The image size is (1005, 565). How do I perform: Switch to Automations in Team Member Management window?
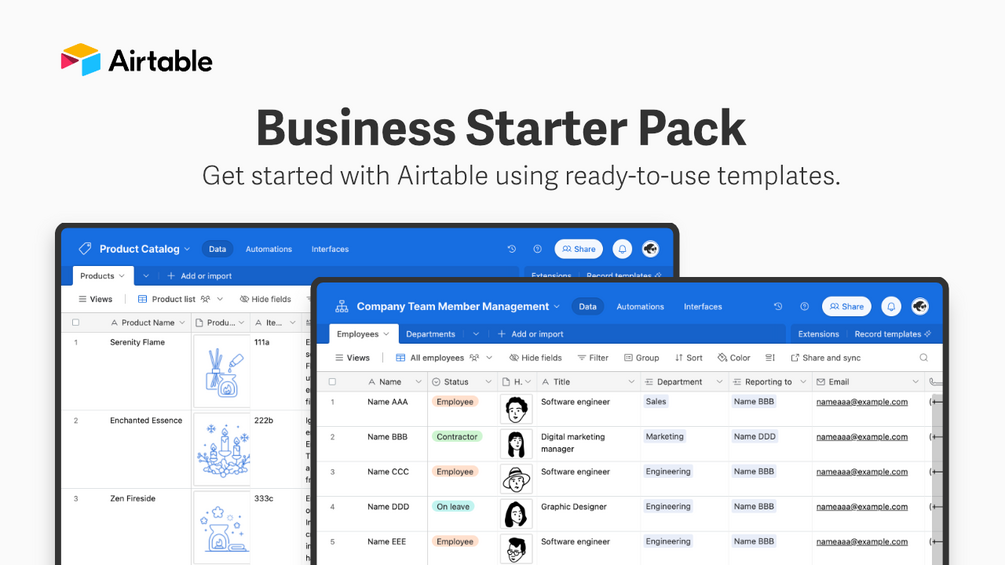pos(640,306)
